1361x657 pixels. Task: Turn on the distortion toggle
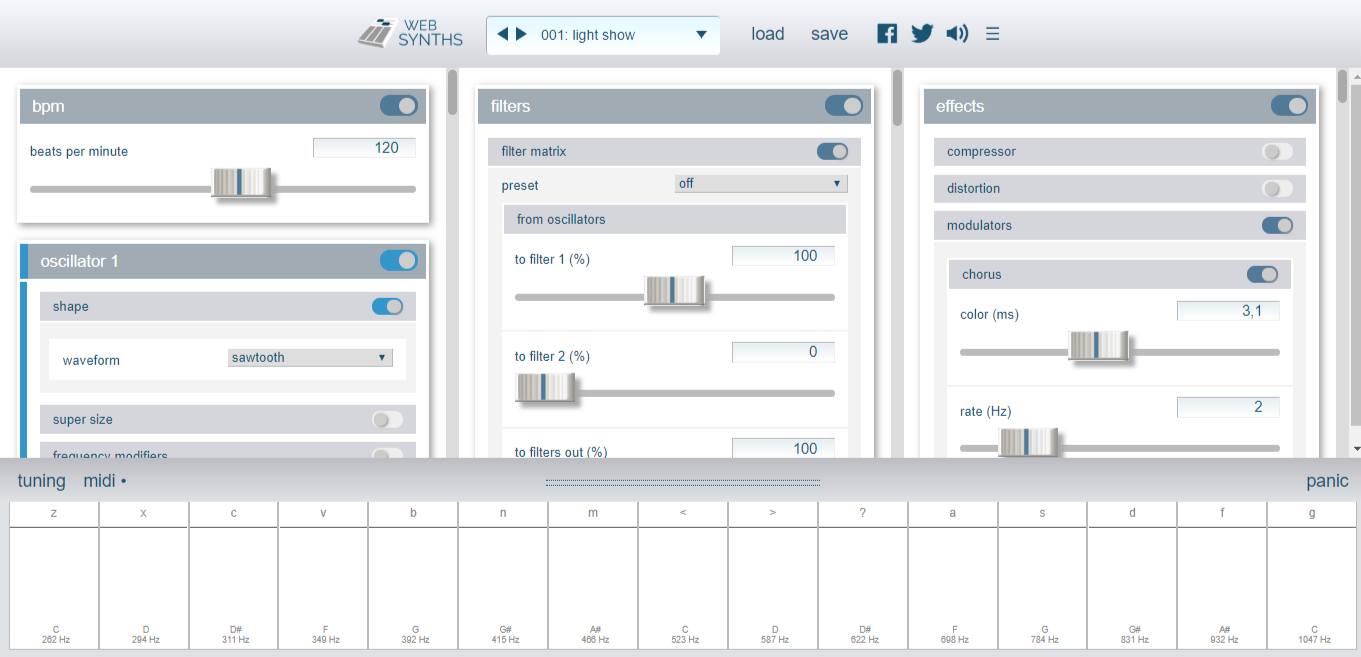1277,189
